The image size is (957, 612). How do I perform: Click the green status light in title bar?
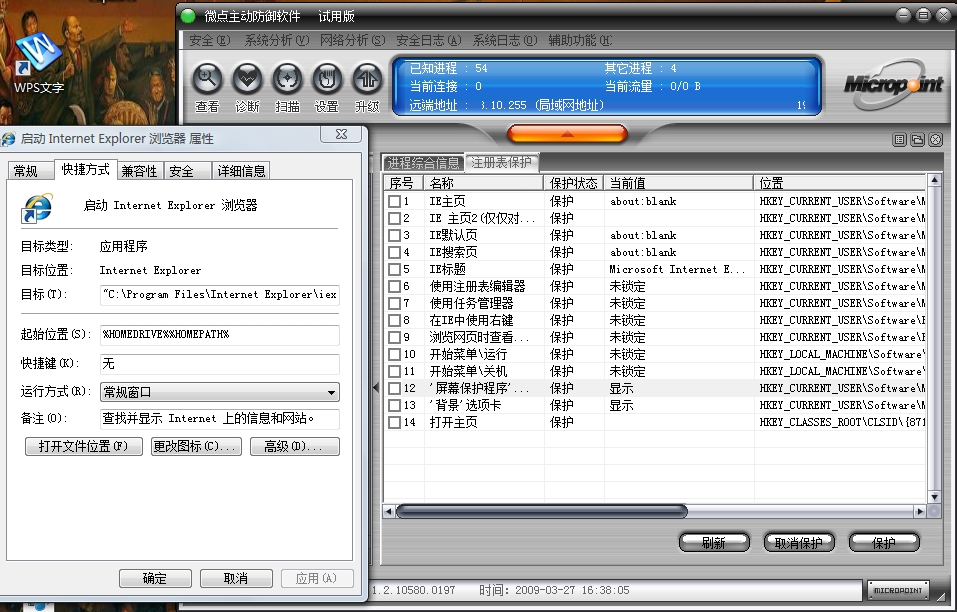pos(188,16)
